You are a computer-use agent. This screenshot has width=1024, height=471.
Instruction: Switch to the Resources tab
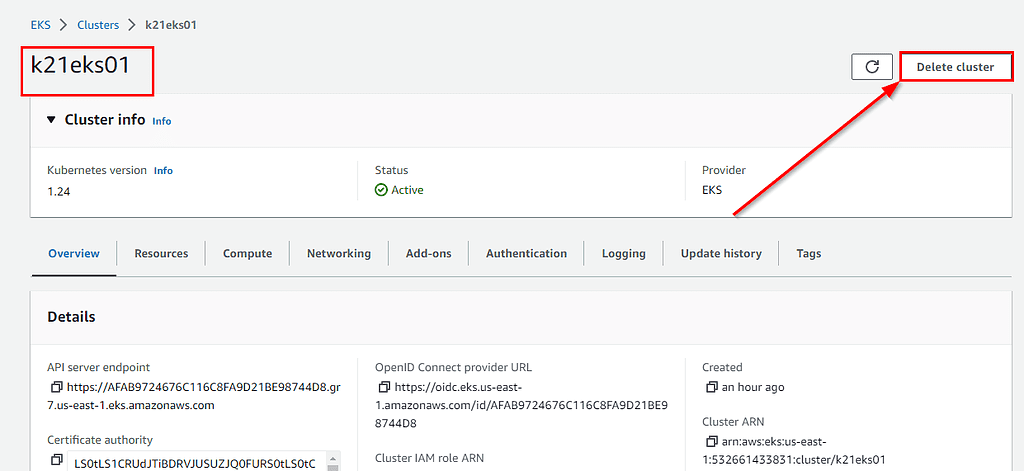point(161,254)
